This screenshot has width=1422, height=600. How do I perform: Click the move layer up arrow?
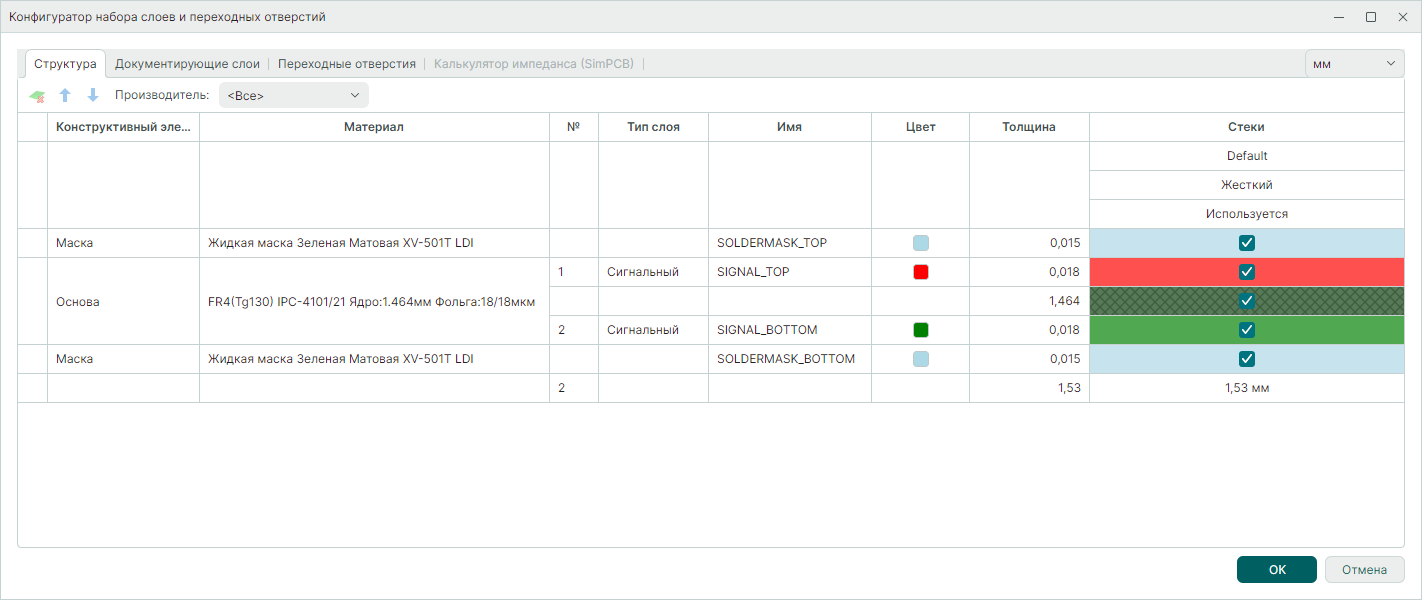65,96
